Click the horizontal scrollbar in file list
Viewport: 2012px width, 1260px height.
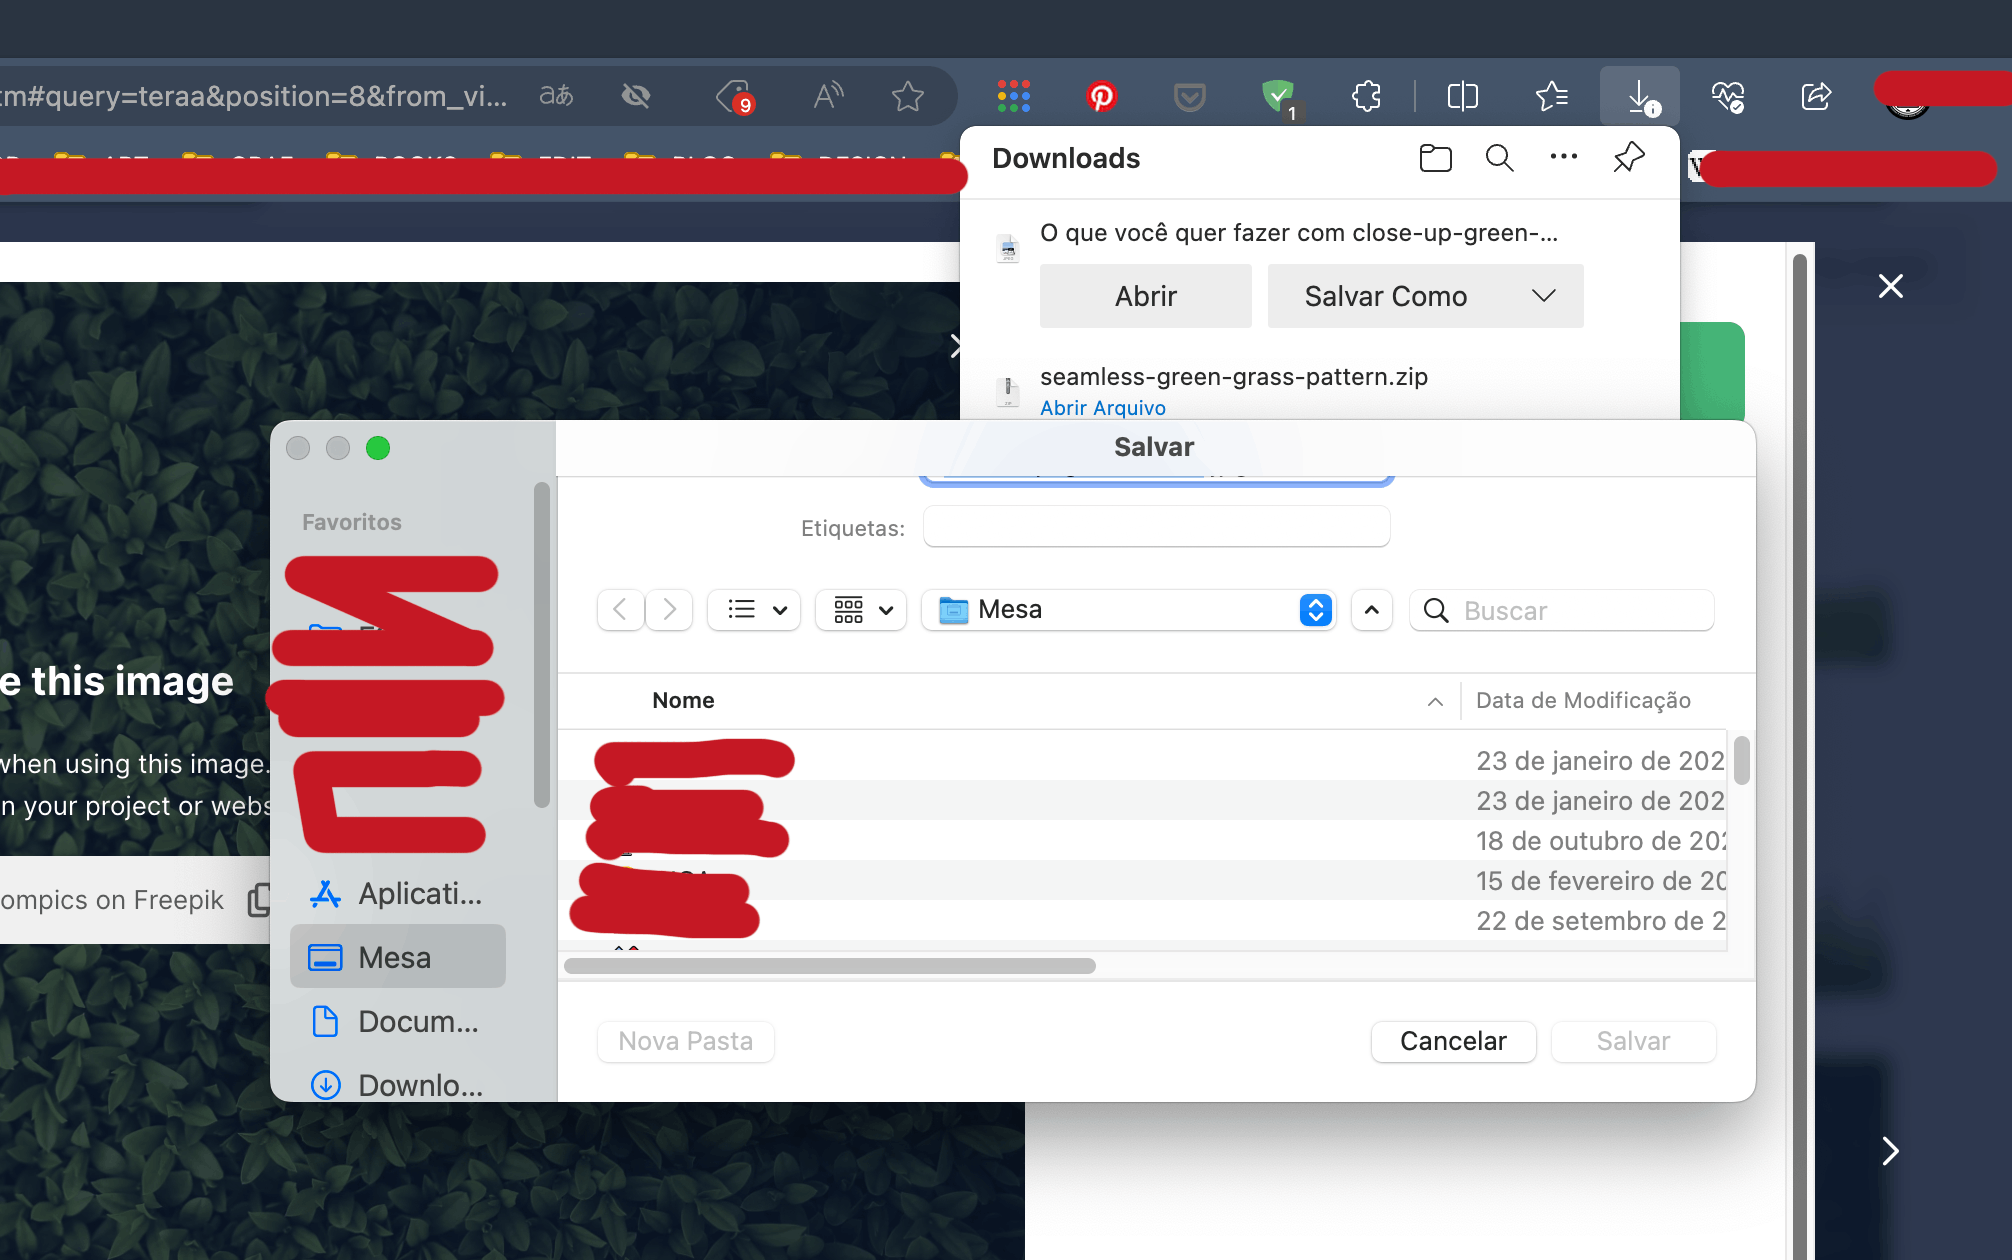point(829,966)
